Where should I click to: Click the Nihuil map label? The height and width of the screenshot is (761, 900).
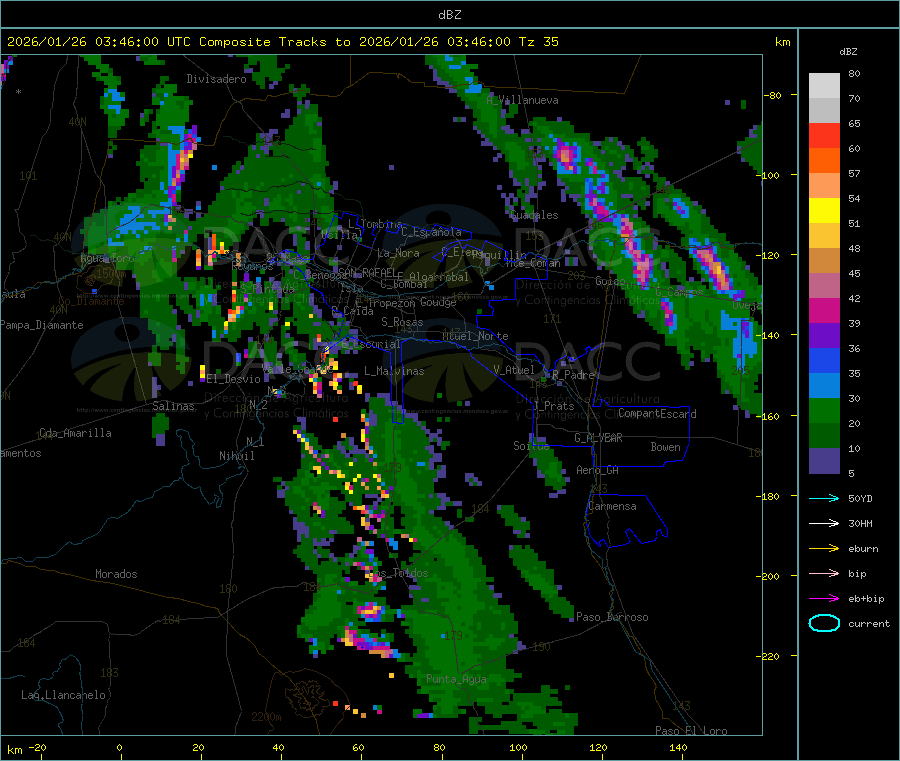tap(237, 456)
